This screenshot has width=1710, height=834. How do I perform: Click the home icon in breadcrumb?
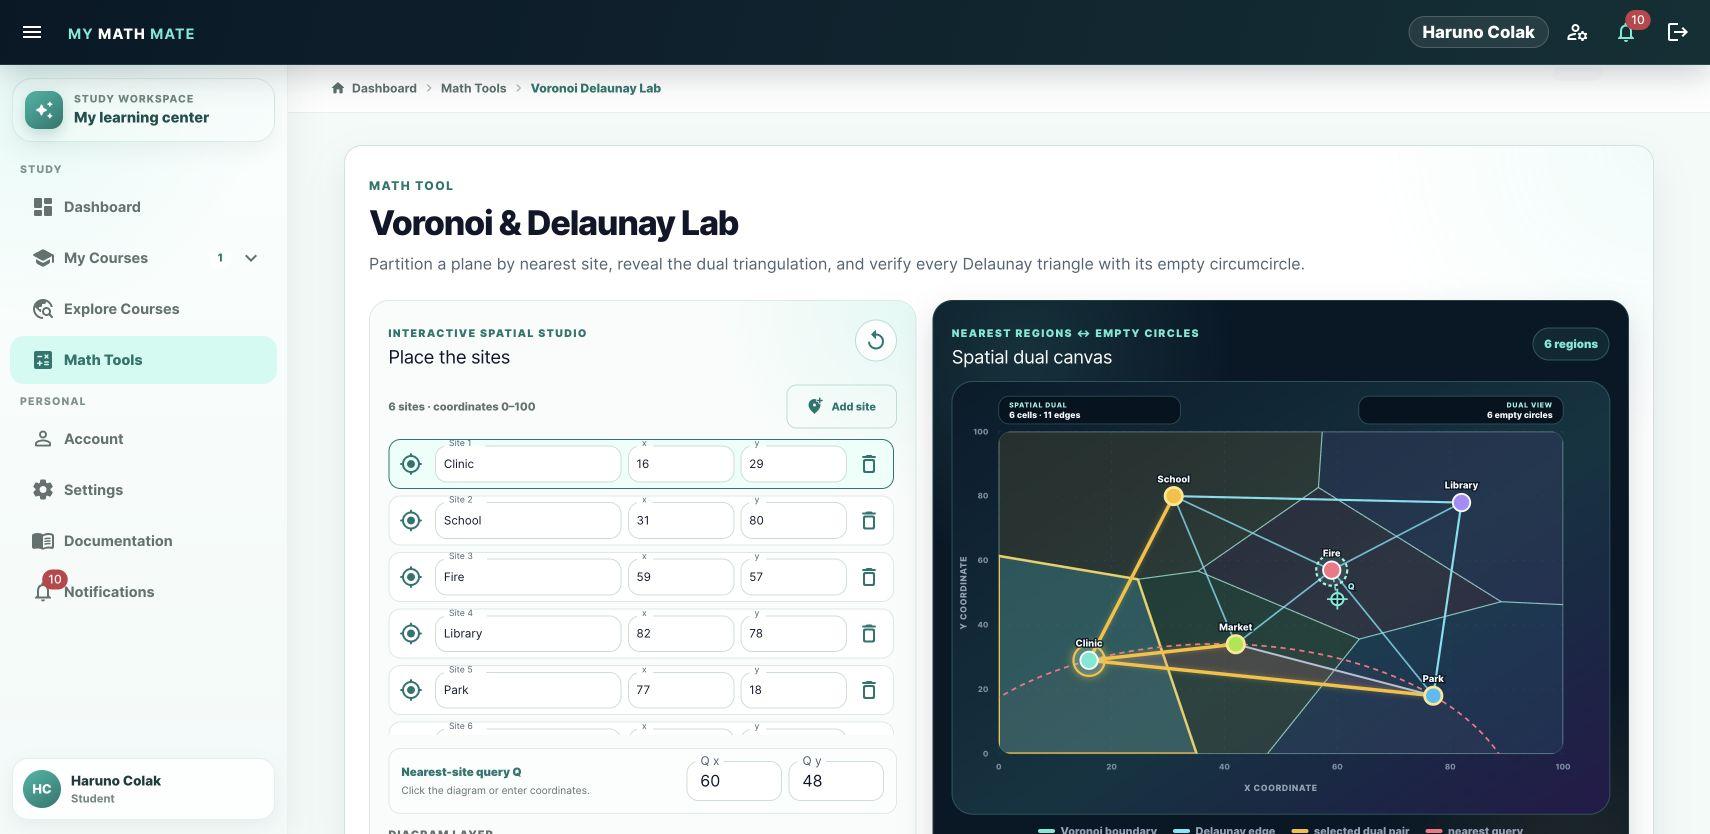(x=338, y=88)
